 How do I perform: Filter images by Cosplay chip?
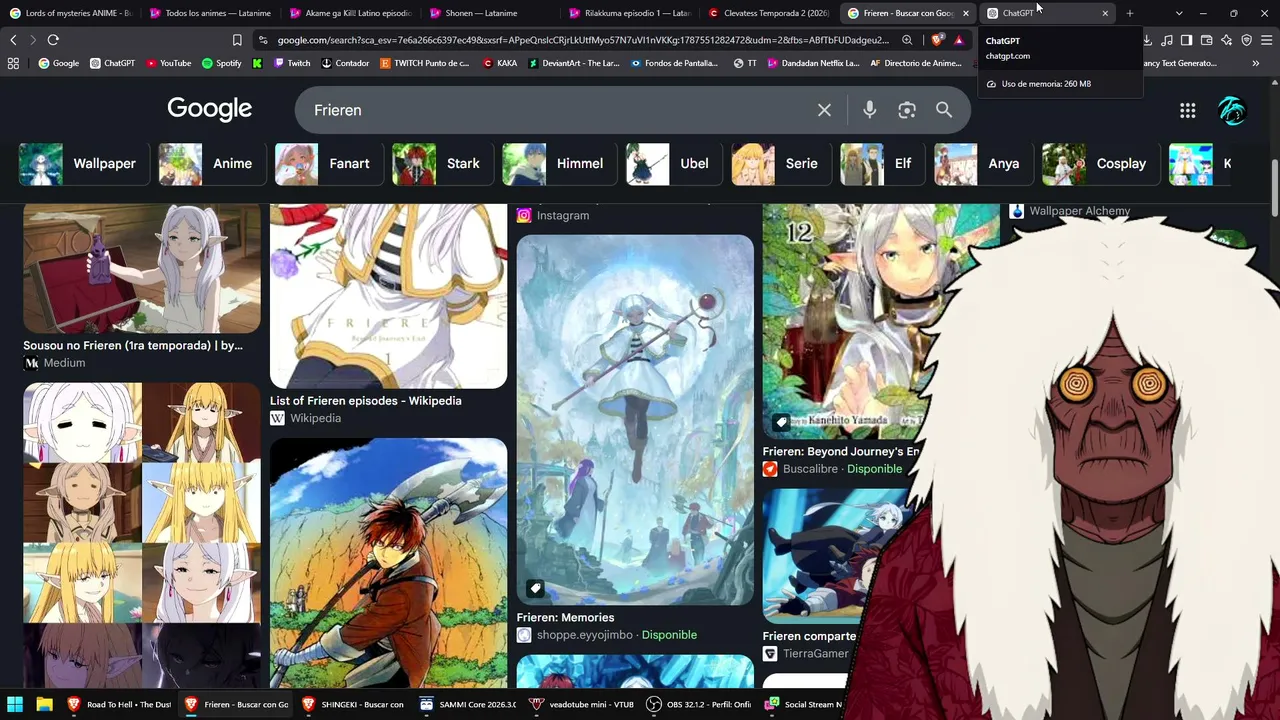point(1101,164)
